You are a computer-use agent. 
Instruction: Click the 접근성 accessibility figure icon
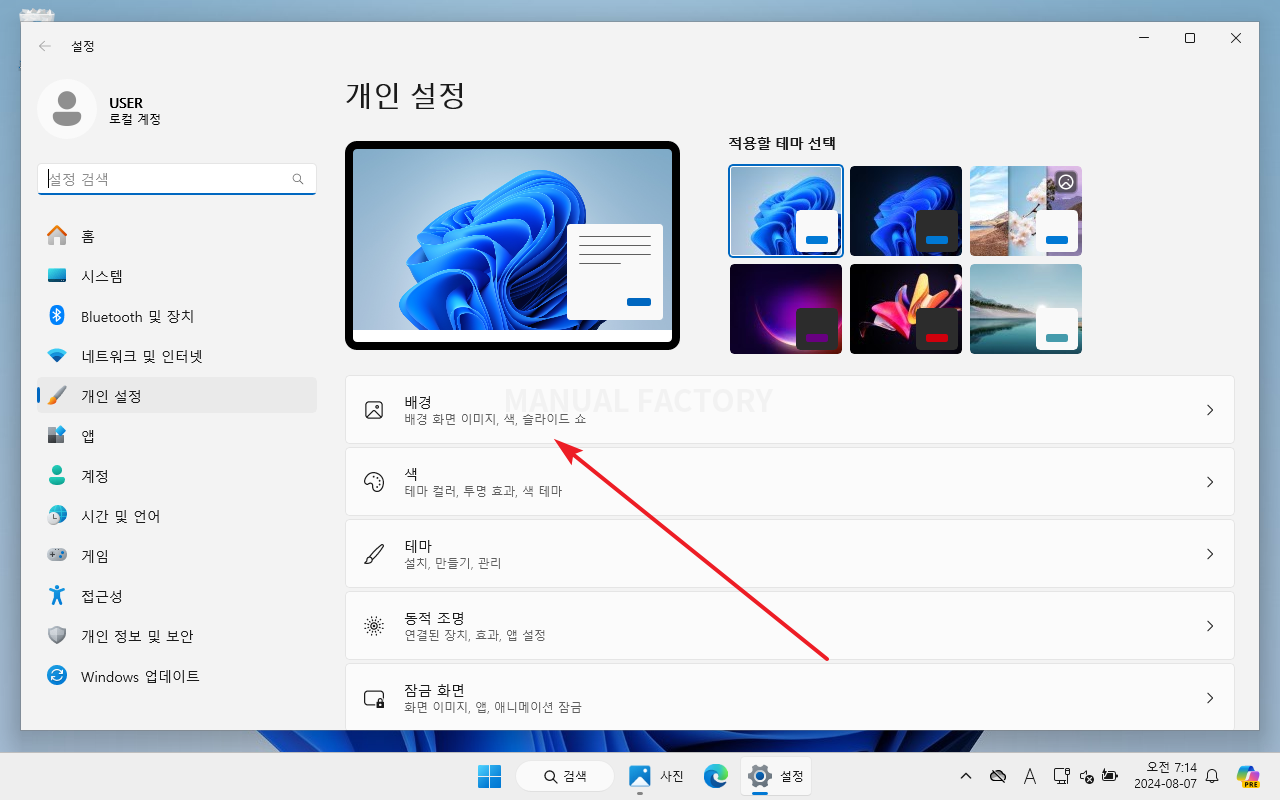pos(57,596)
